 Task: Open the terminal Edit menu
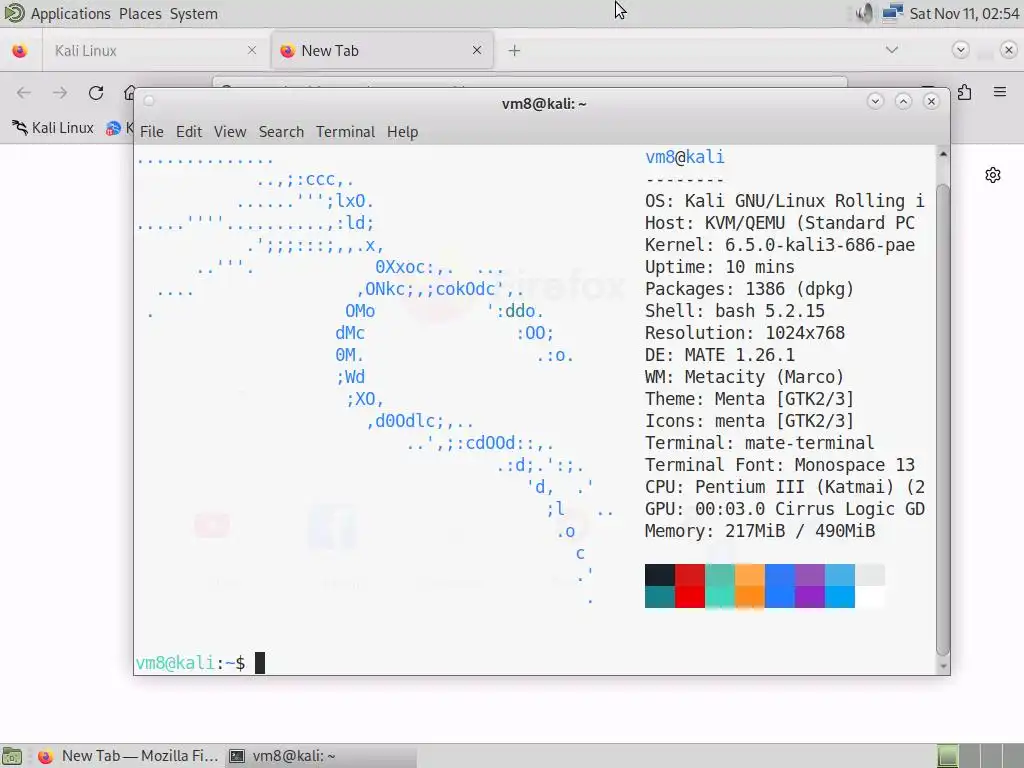tap(189, 132)
